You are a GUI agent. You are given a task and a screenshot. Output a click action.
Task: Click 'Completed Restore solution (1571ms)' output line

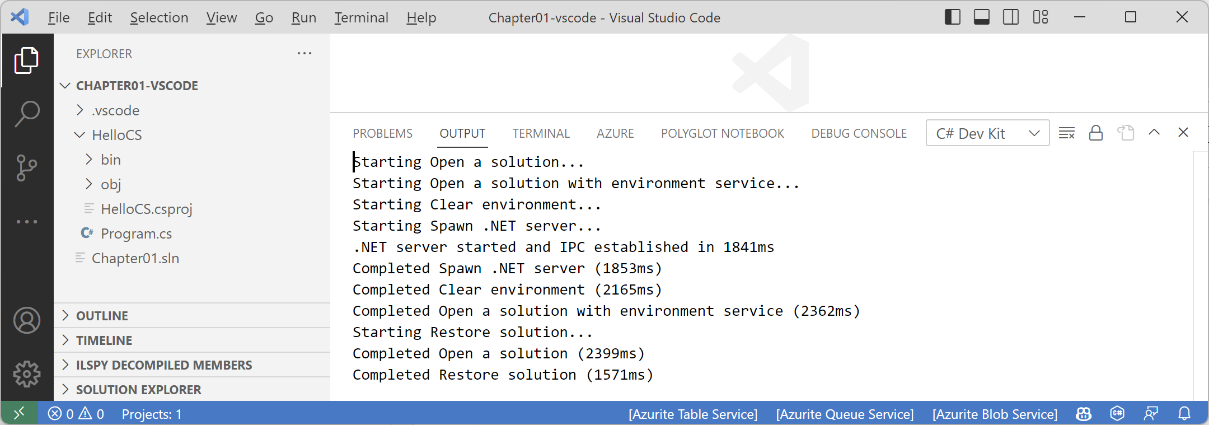click(503, 375)
